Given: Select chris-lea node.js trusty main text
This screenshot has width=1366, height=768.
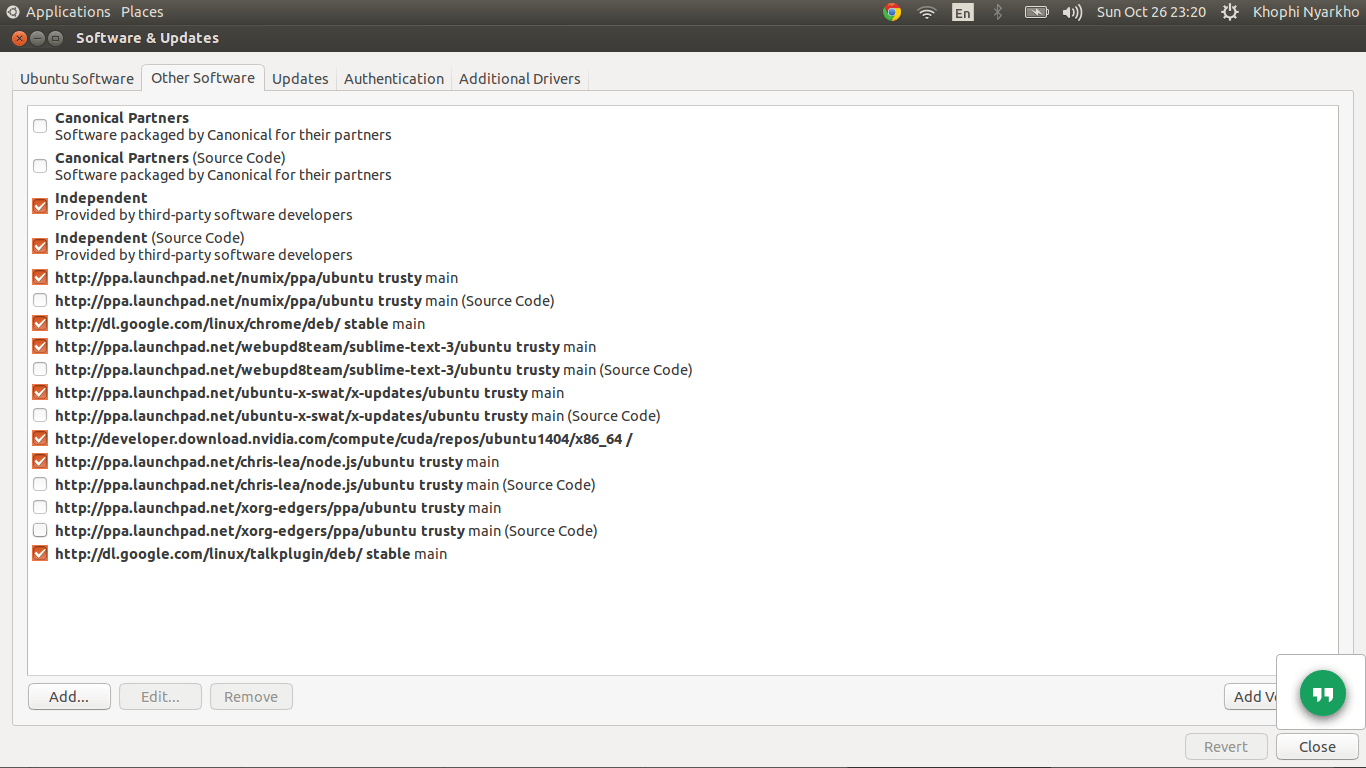Looking at the screenshot, I should click(277, 461).
